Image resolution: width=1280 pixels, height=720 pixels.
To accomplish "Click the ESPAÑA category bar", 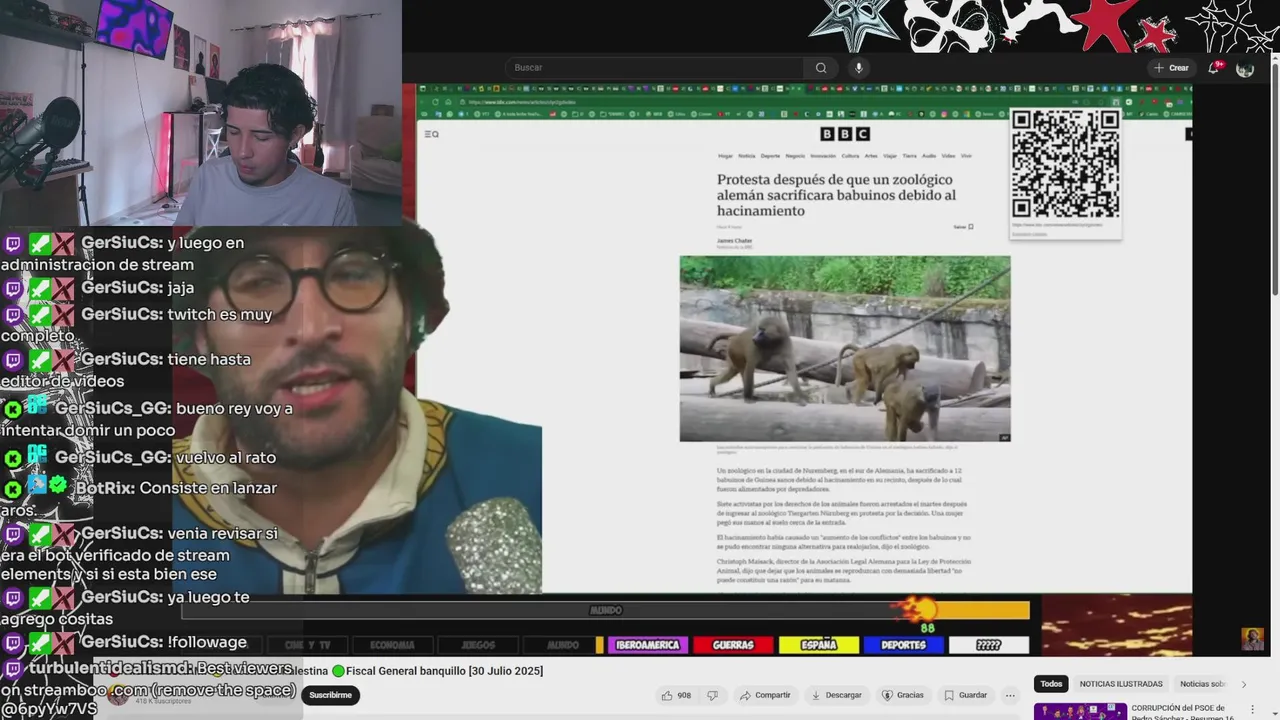I will (818, 645).
